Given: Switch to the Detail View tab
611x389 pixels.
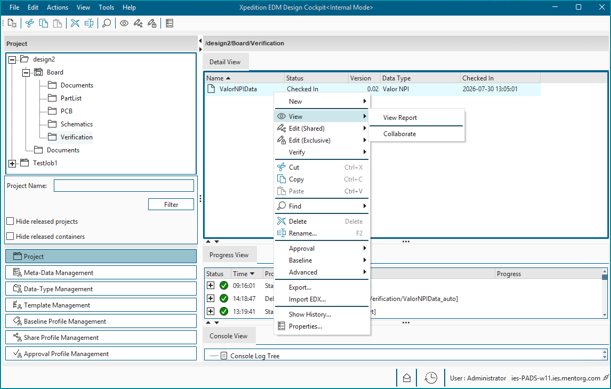Looking at the screenshot, I should pyautogui.click(x=225, y=62).
